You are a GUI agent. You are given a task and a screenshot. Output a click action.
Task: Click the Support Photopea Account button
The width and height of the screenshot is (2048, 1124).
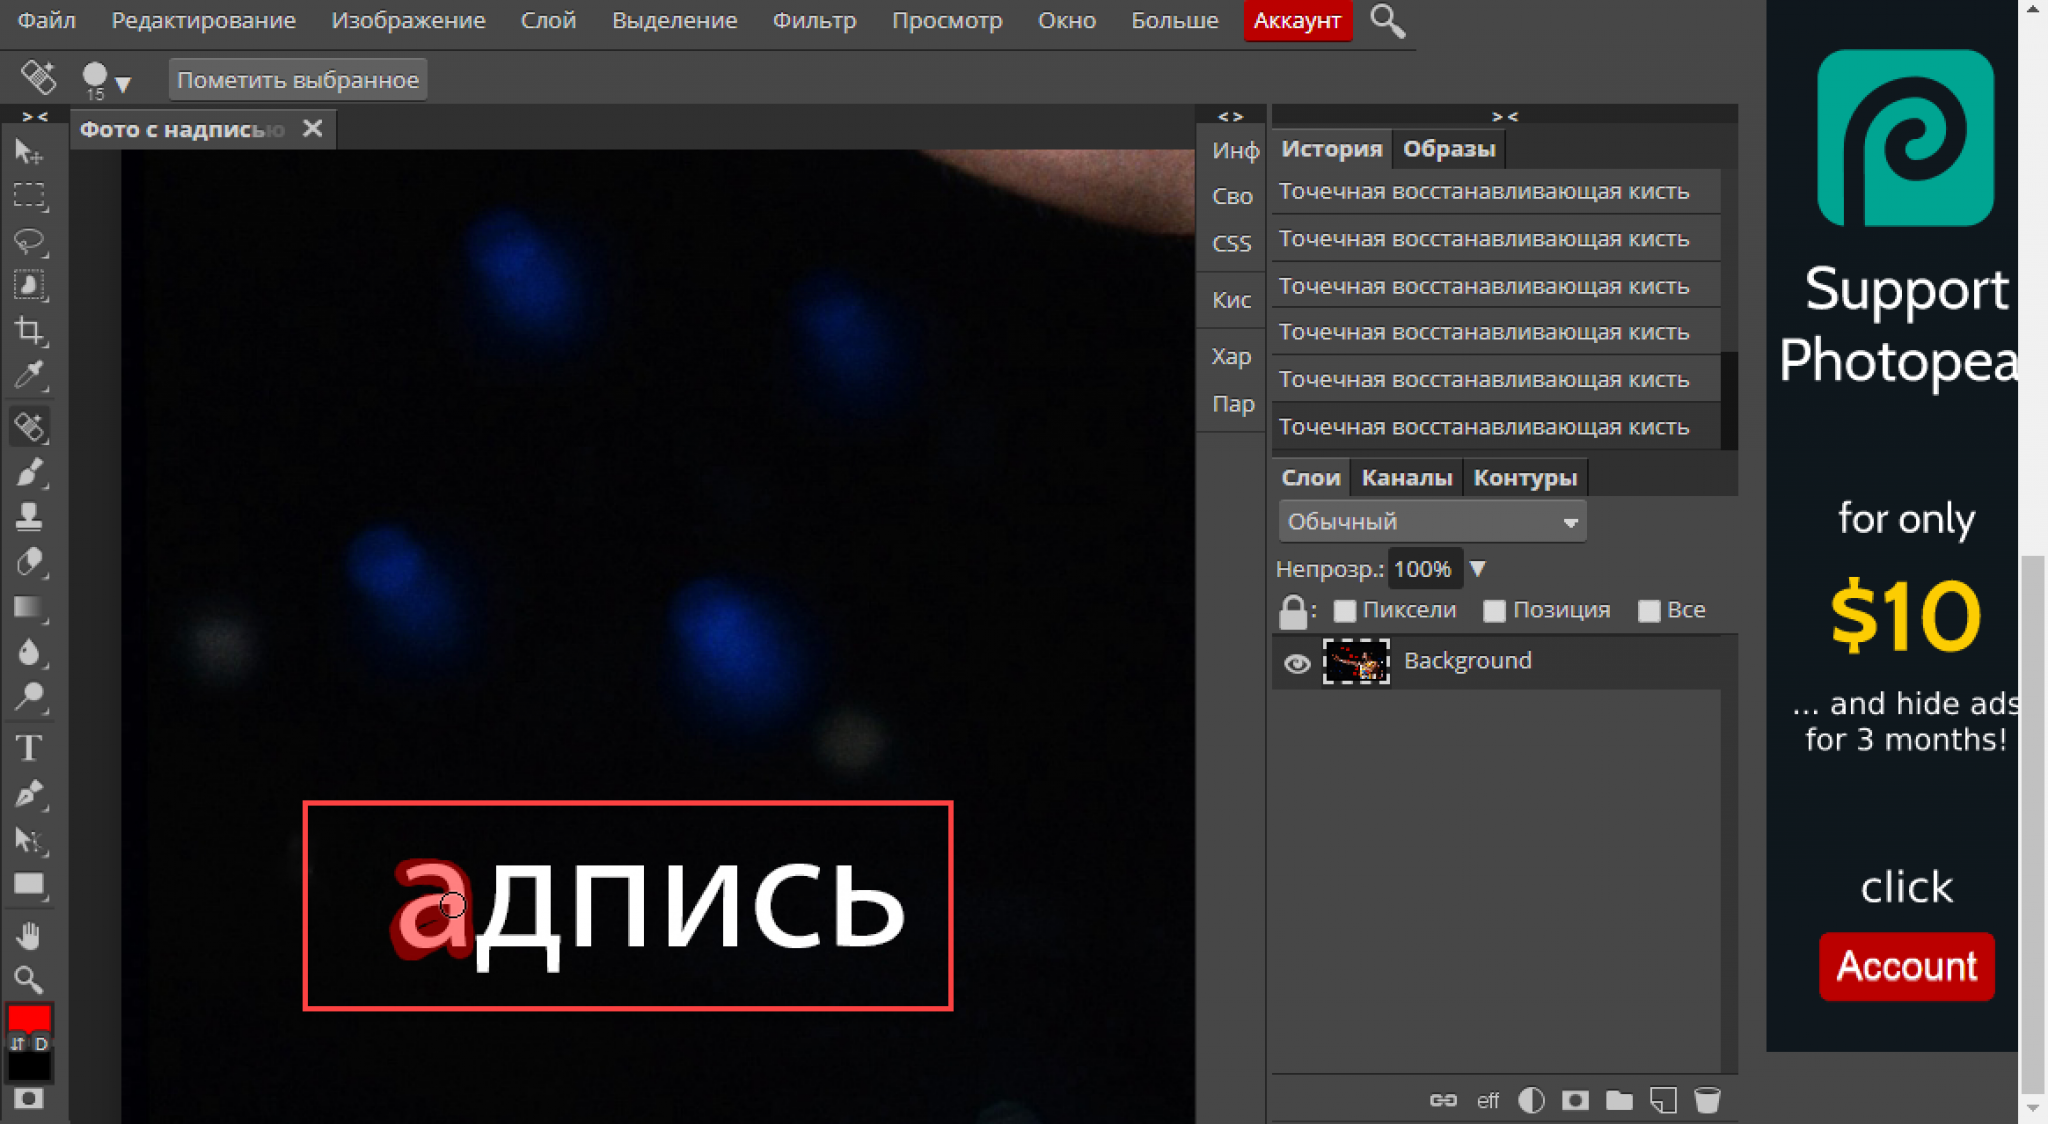pos(1904,965)
